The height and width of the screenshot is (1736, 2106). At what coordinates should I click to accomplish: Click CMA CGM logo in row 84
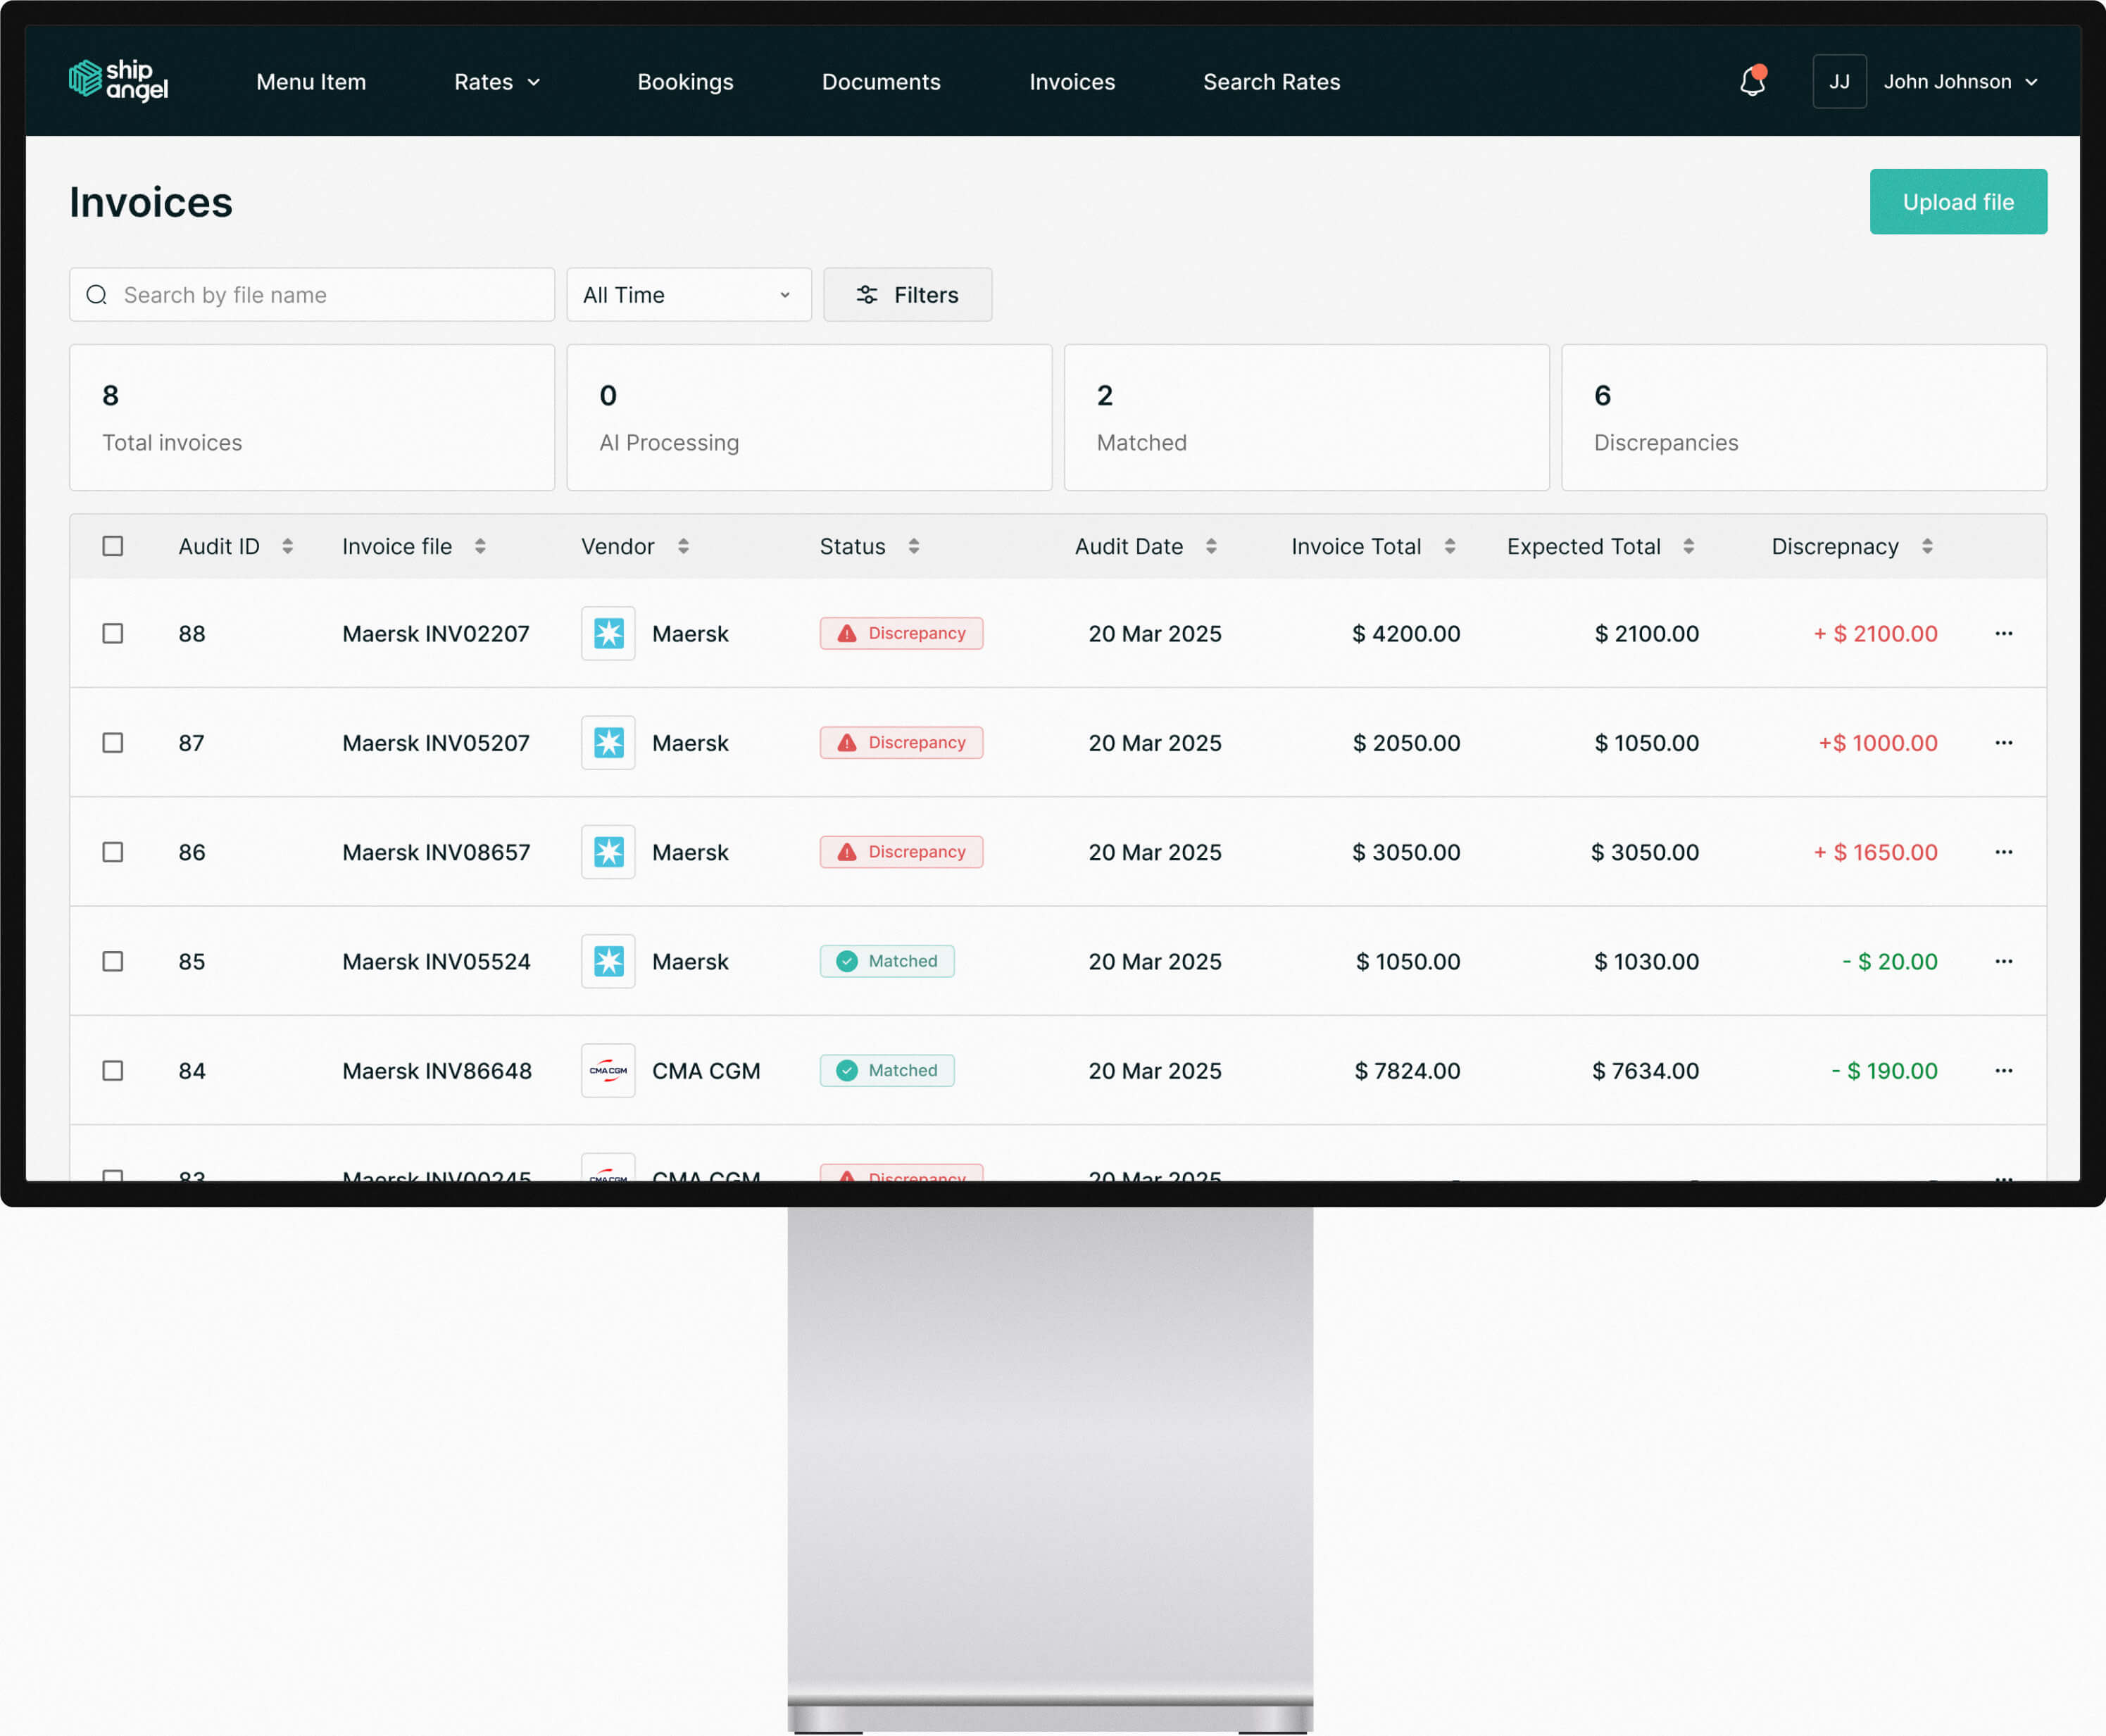point(608,1071)
